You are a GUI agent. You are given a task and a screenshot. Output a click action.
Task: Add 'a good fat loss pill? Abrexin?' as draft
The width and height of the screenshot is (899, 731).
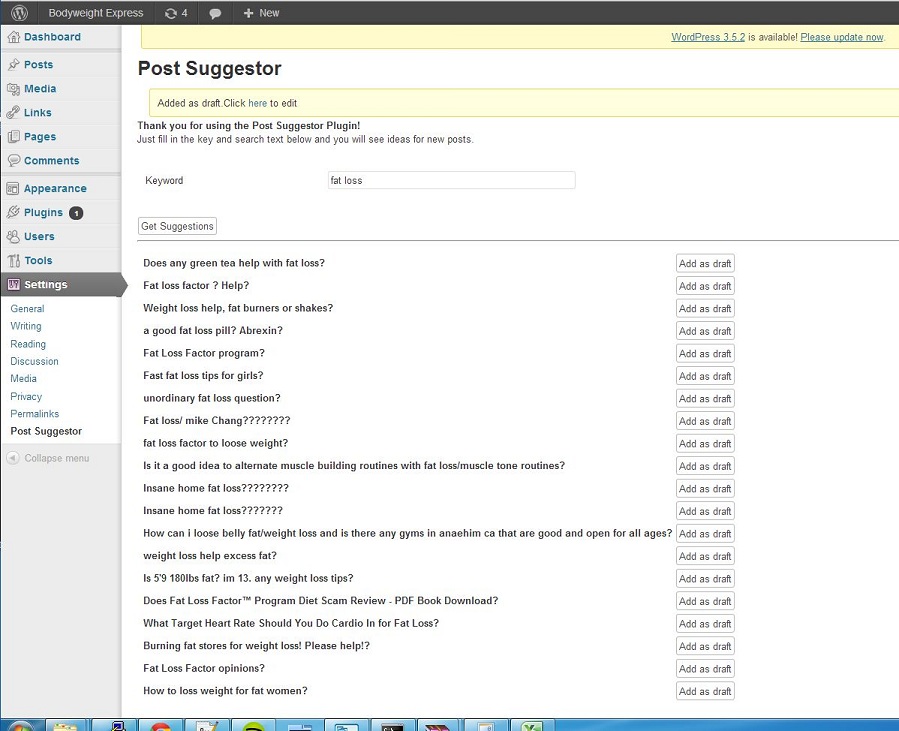click(x=705, y=331)
